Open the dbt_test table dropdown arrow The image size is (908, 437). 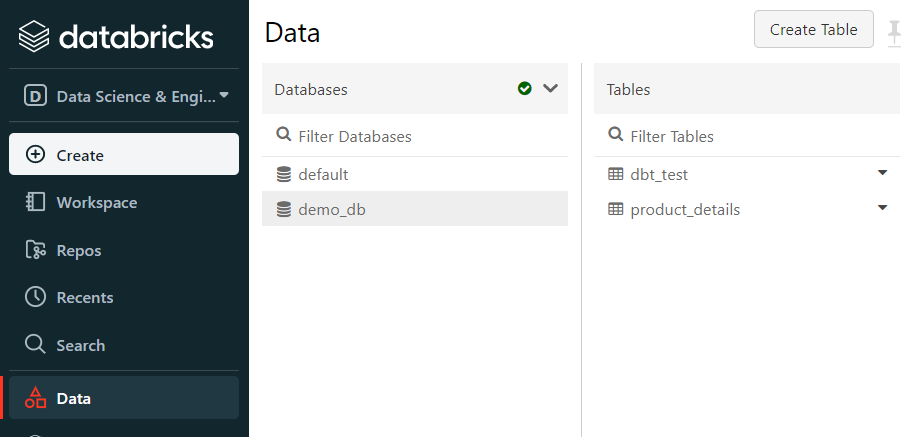pos(883,172)
